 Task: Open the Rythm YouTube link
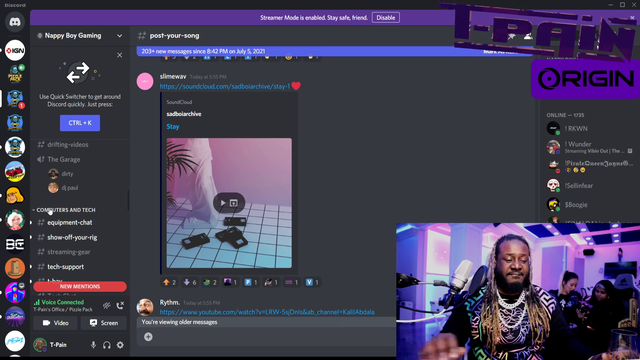(x=267, y=312)
